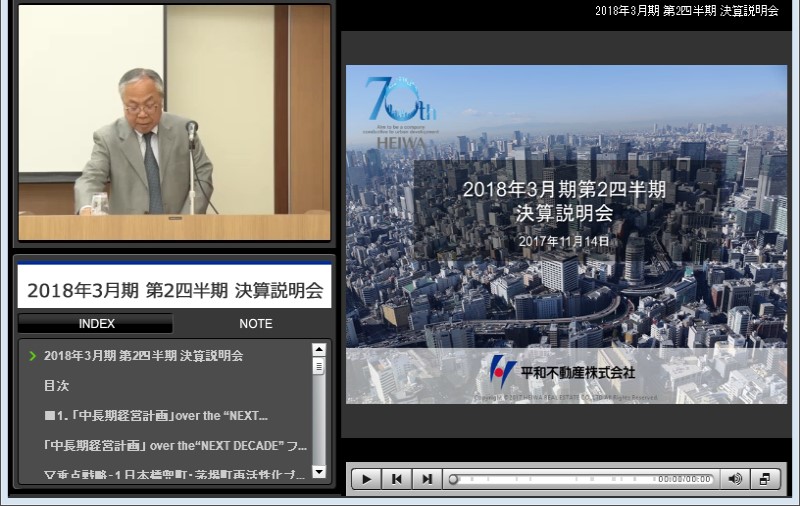
Task: Click the seek bar handle
Action: [453, 479]
